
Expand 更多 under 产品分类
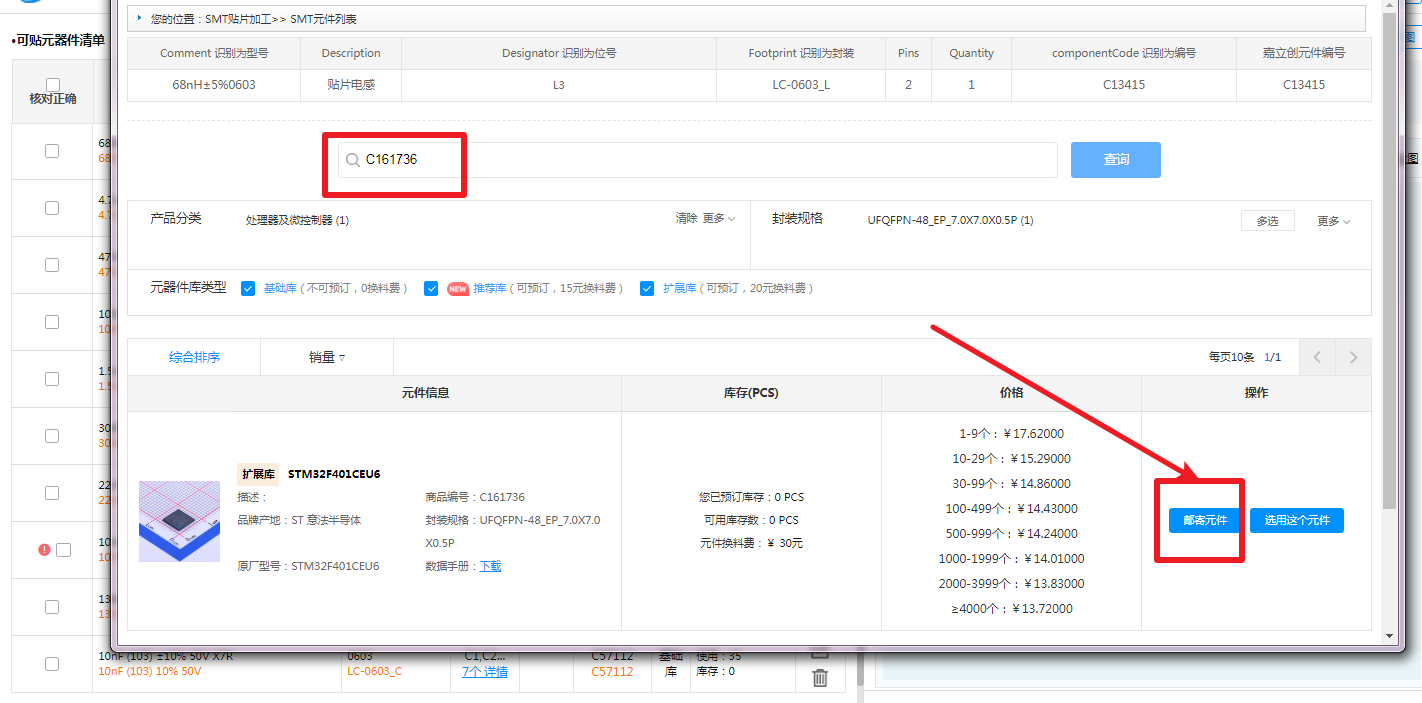coord(718,219)
